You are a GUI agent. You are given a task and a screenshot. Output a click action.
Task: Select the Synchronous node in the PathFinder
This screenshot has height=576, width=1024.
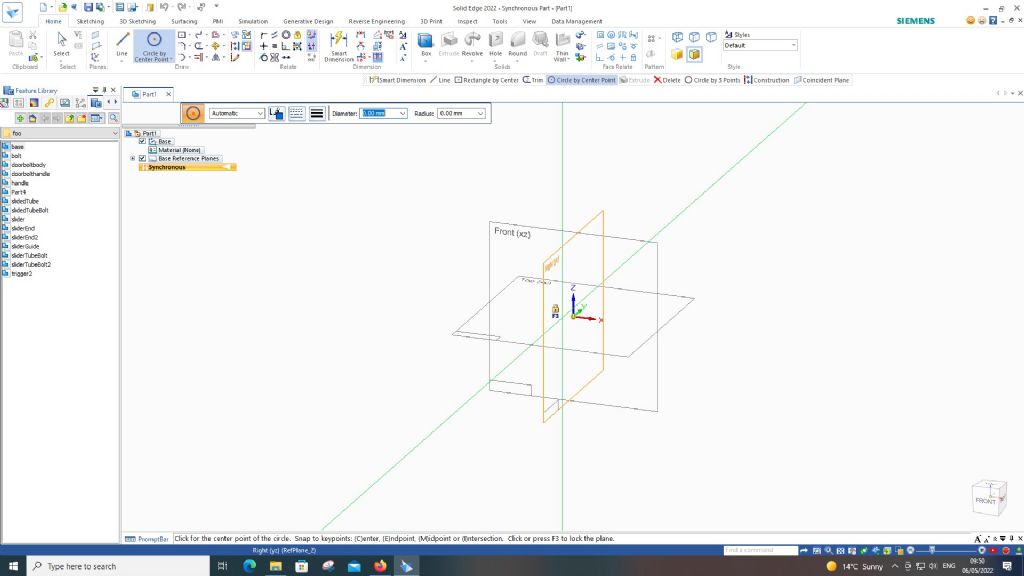[x=187, y=167]
